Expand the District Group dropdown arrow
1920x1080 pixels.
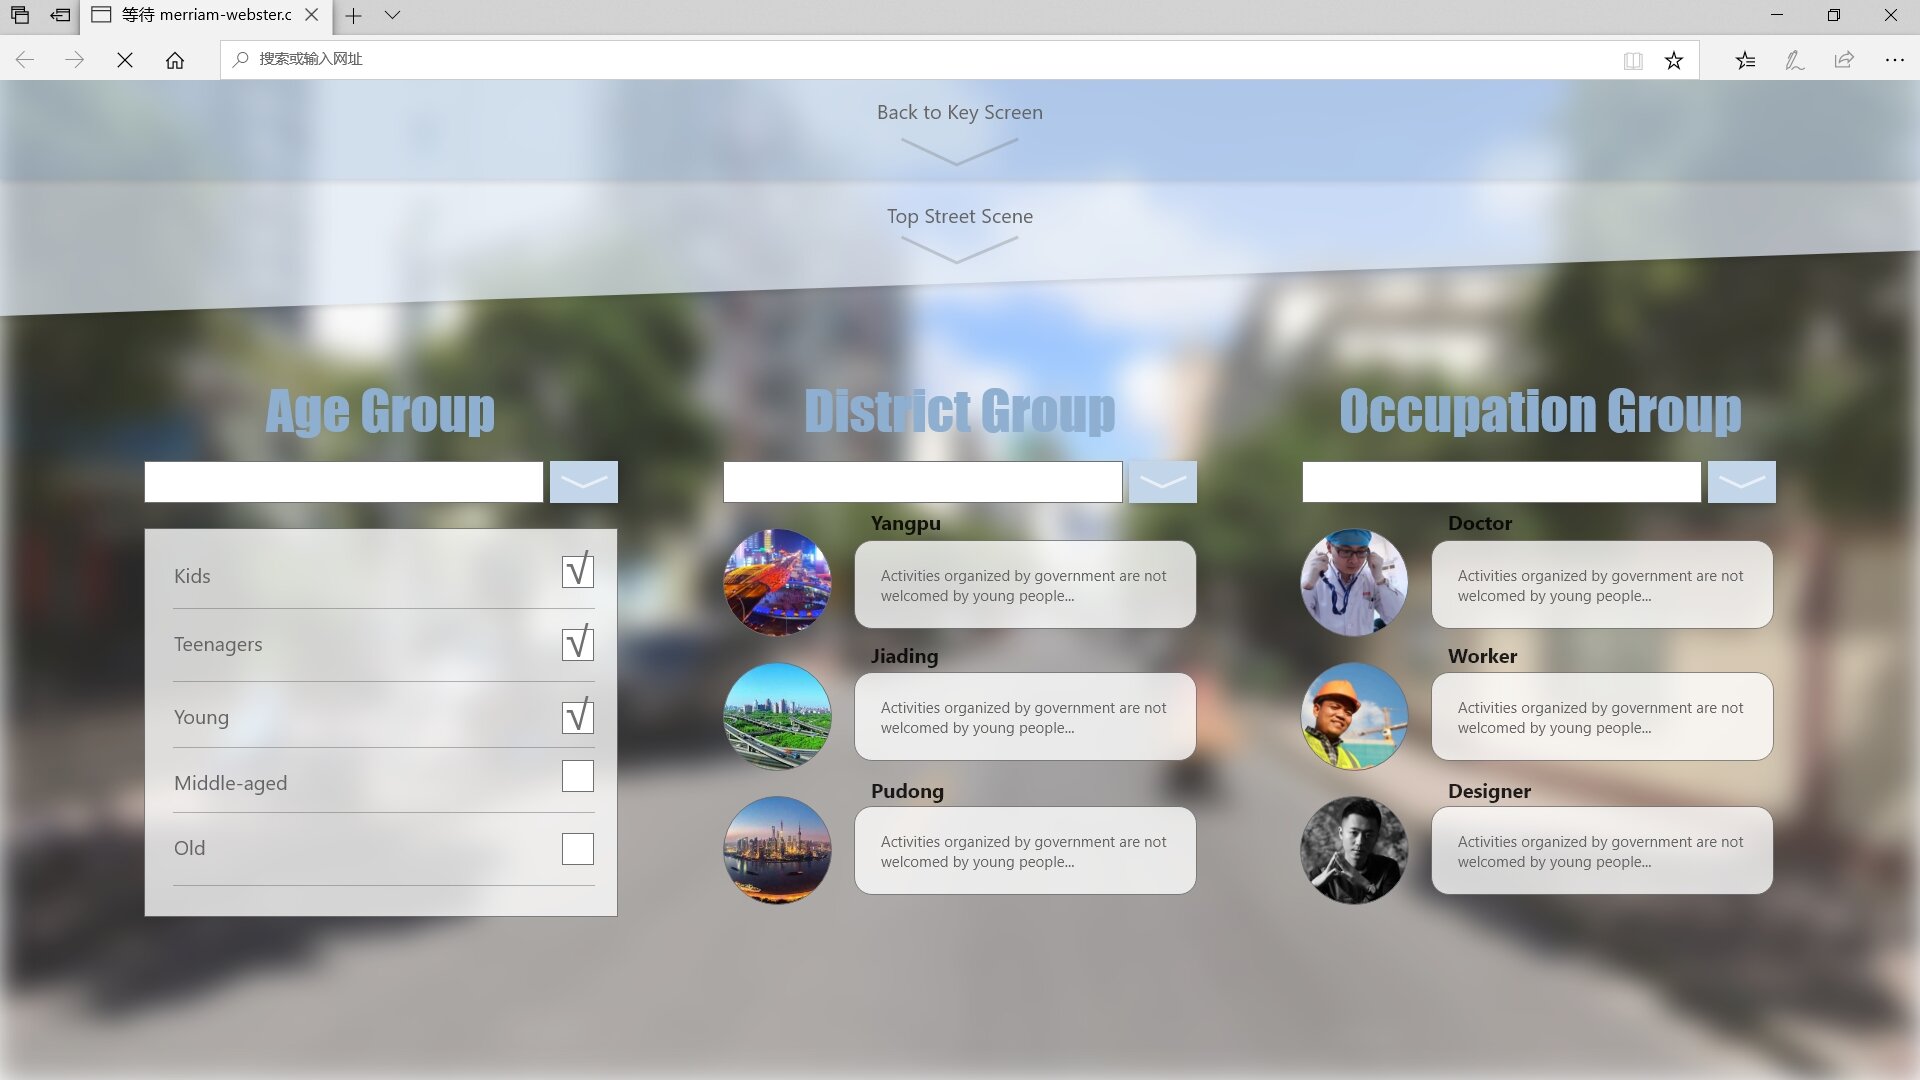[x=1162, y=482]
